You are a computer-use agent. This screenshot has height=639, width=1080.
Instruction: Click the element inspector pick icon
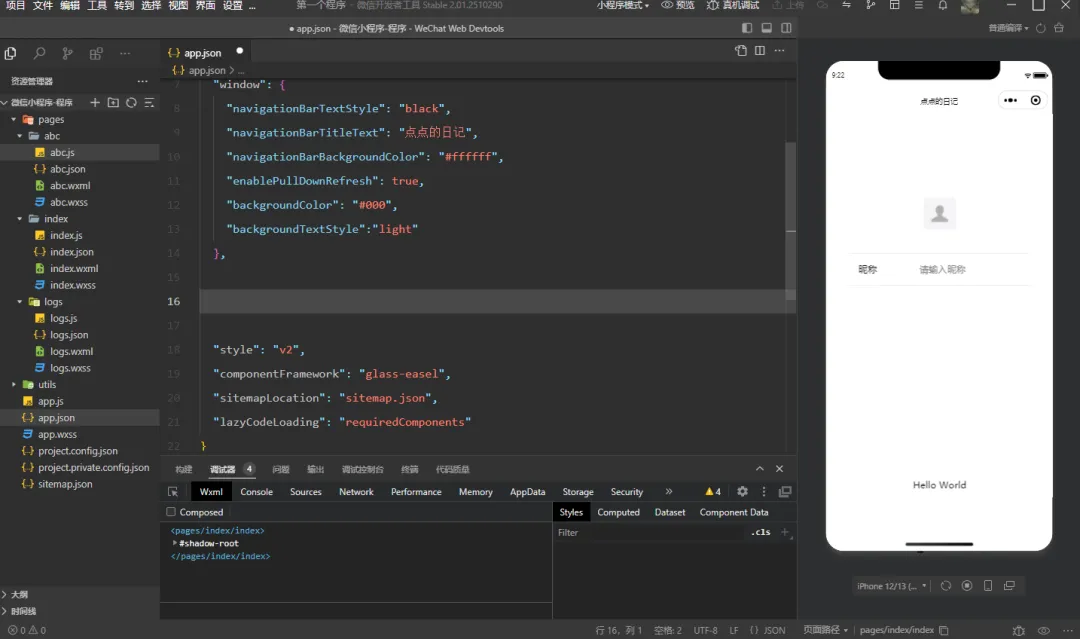click(x=173, y=492)
